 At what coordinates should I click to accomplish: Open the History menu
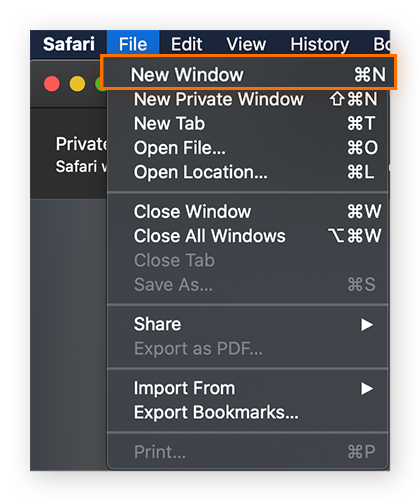coord(320,44)
